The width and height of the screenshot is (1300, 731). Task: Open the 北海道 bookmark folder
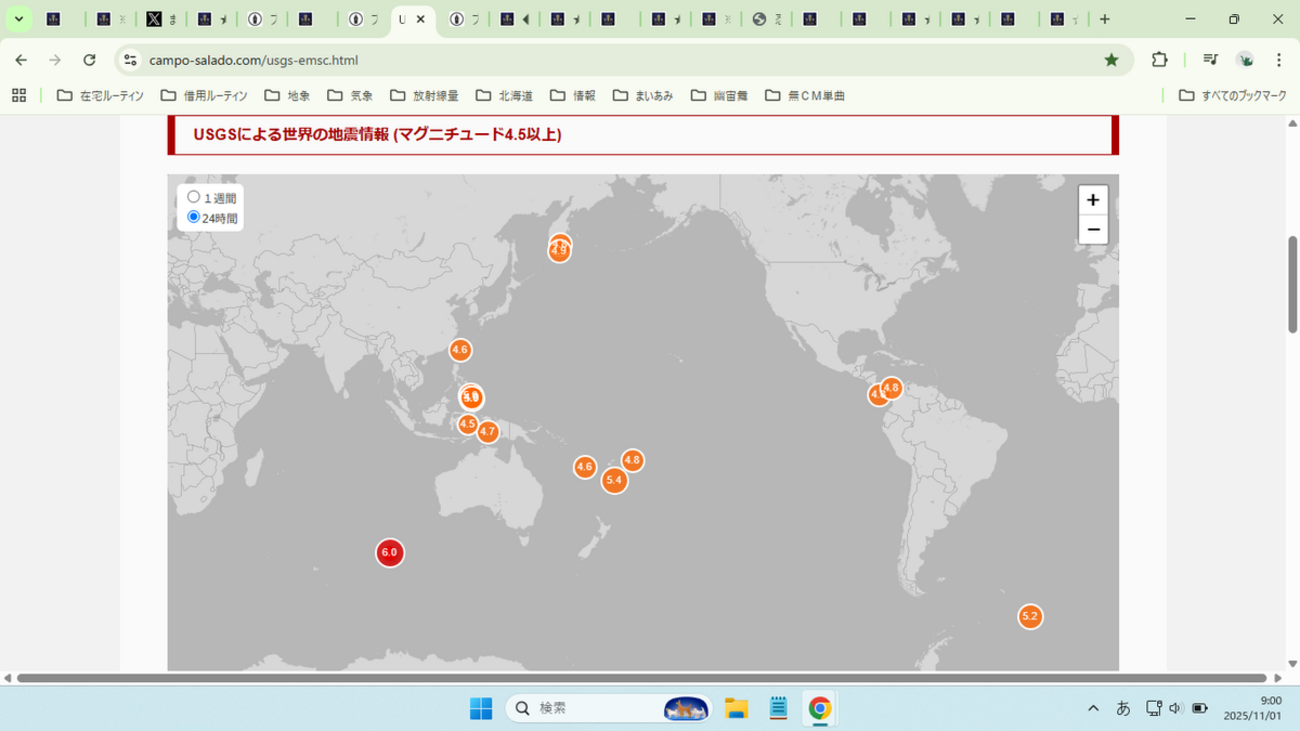(504, 96)
